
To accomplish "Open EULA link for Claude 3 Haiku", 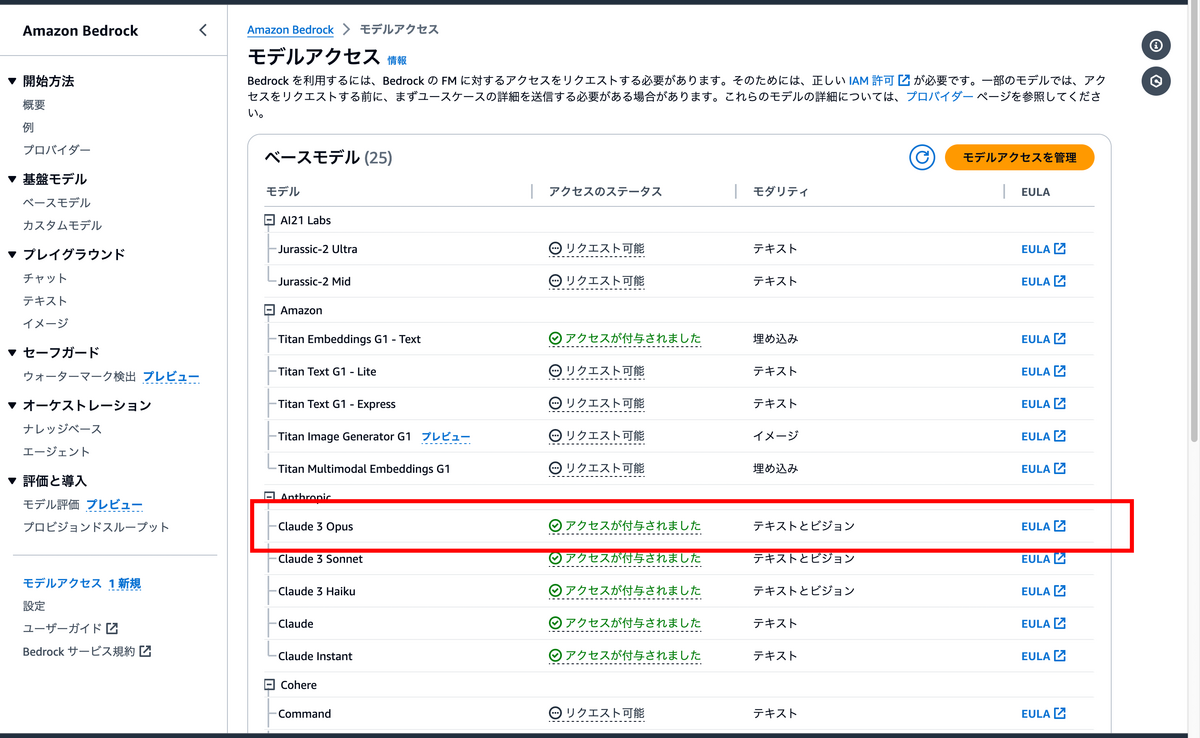I will tap(1043, 591).
